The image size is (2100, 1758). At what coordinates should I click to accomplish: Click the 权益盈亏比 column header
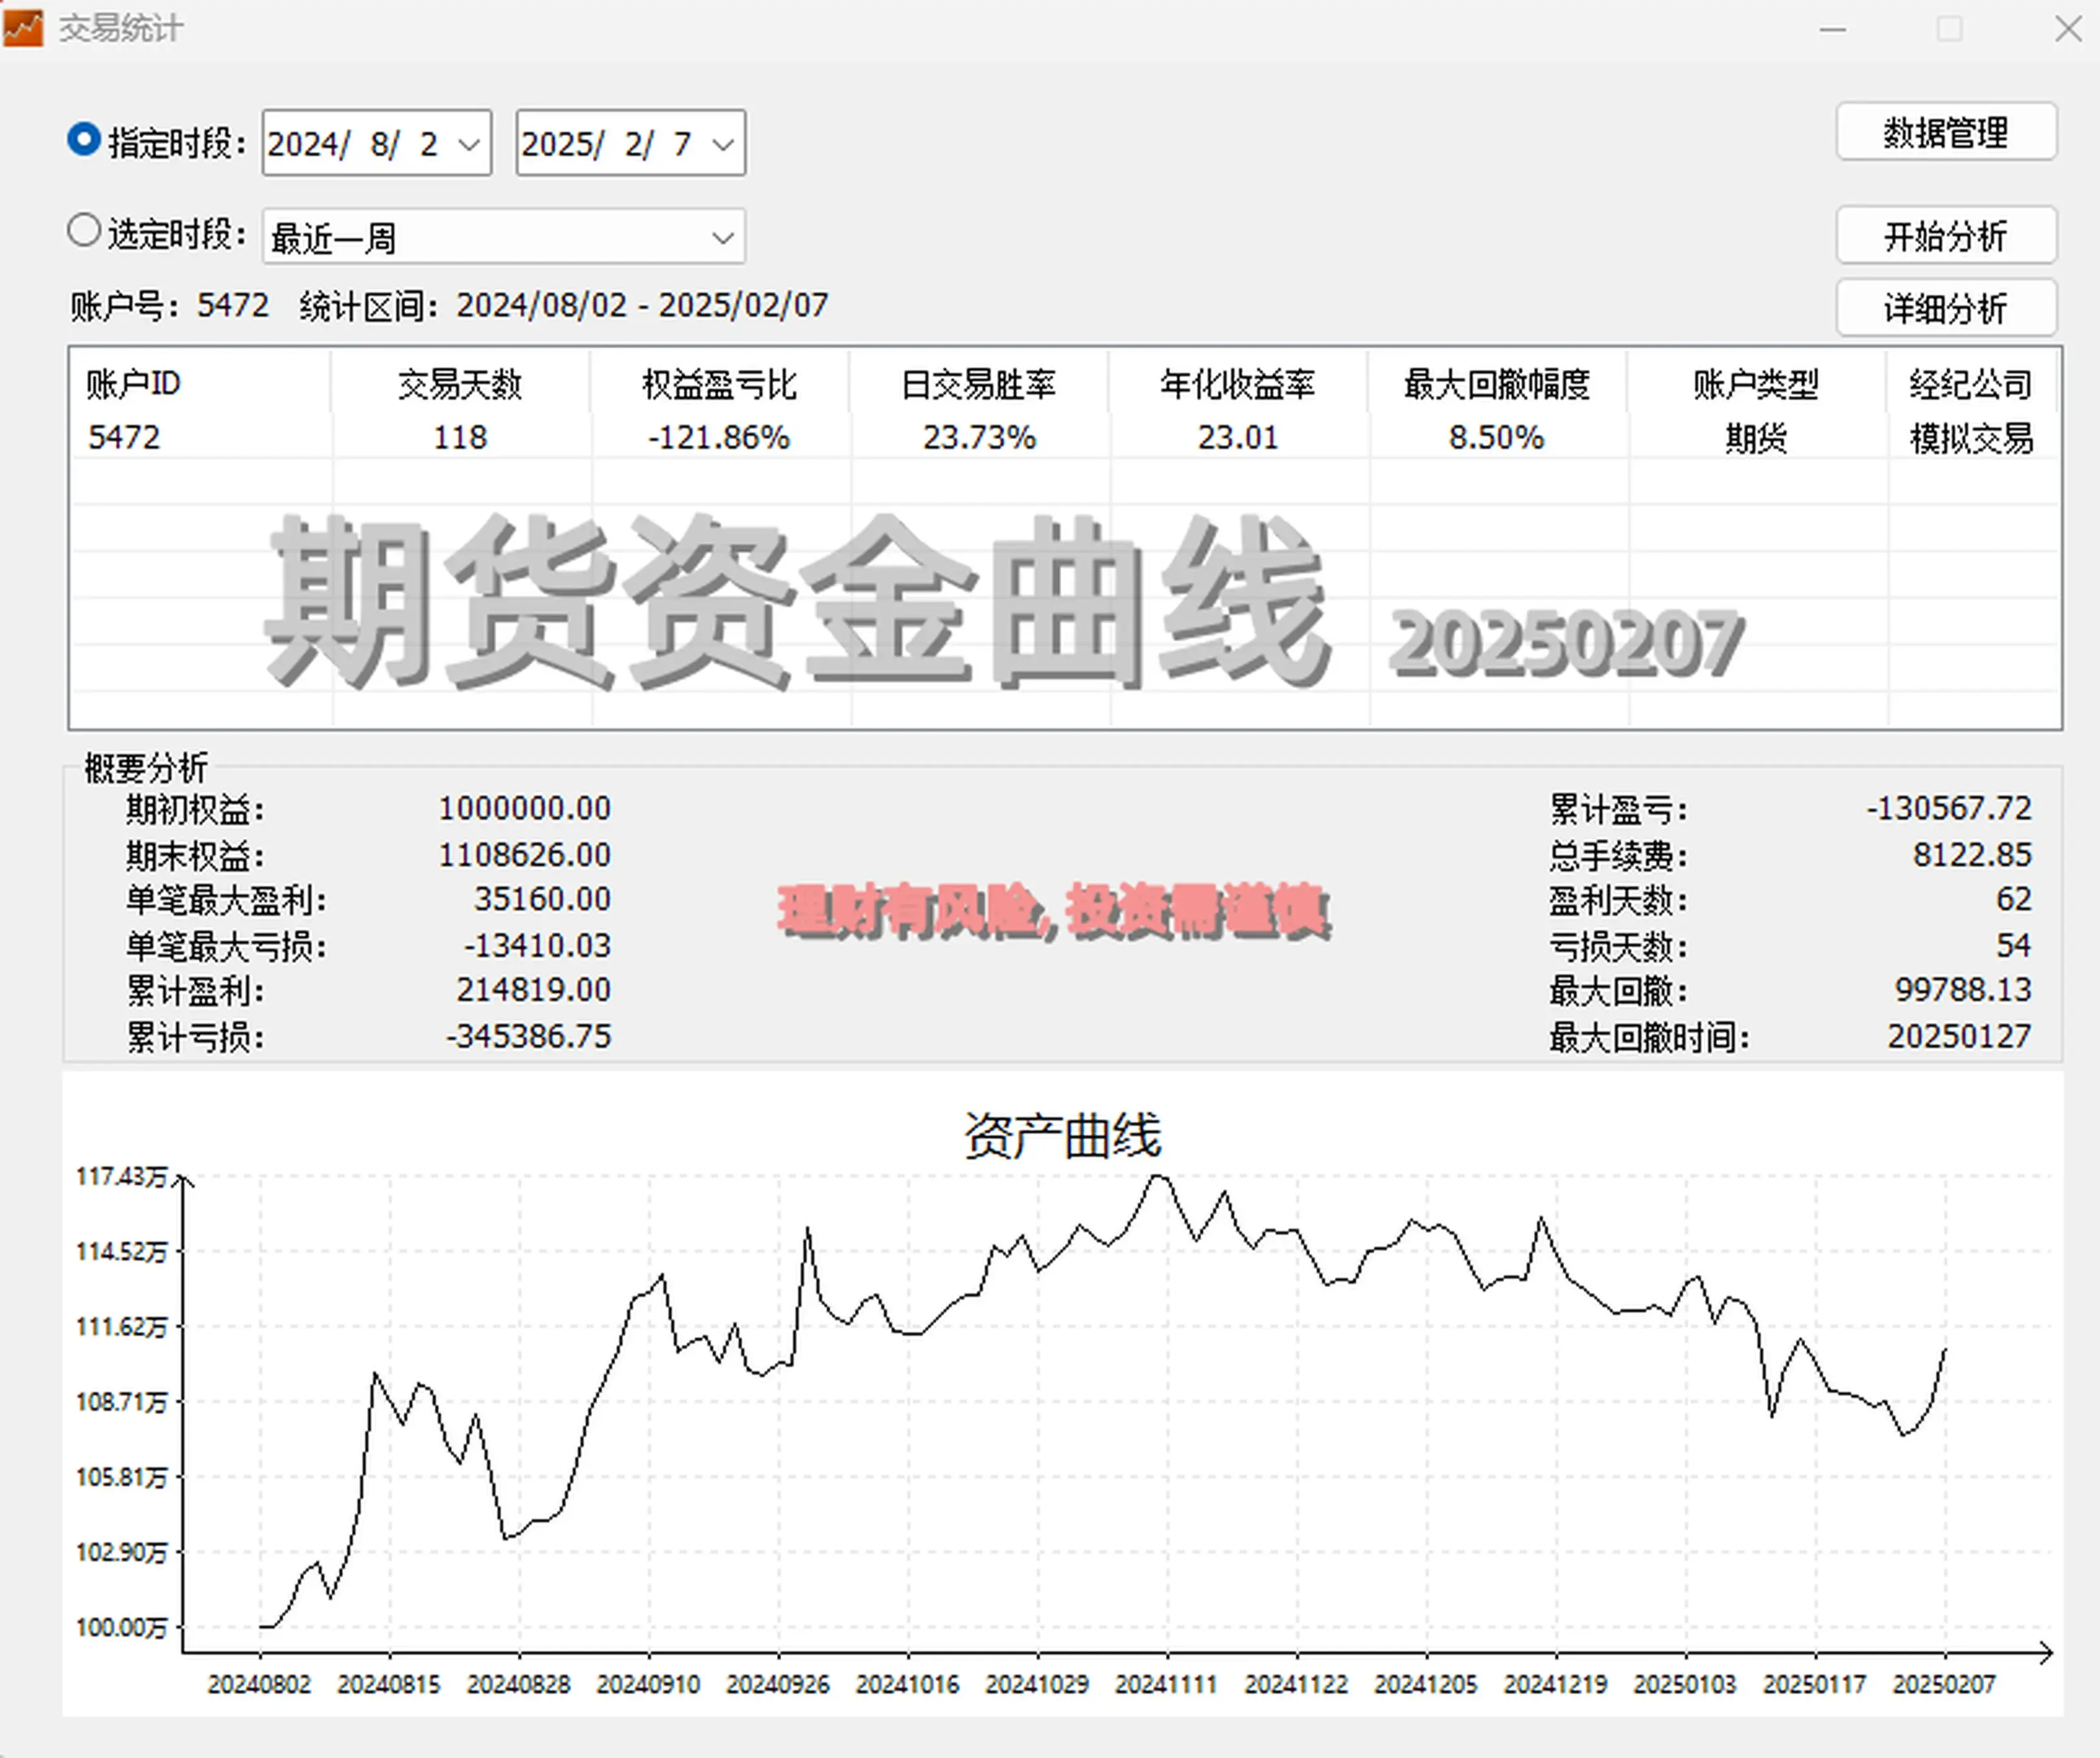pyautogui.click(x=719, y=384)
